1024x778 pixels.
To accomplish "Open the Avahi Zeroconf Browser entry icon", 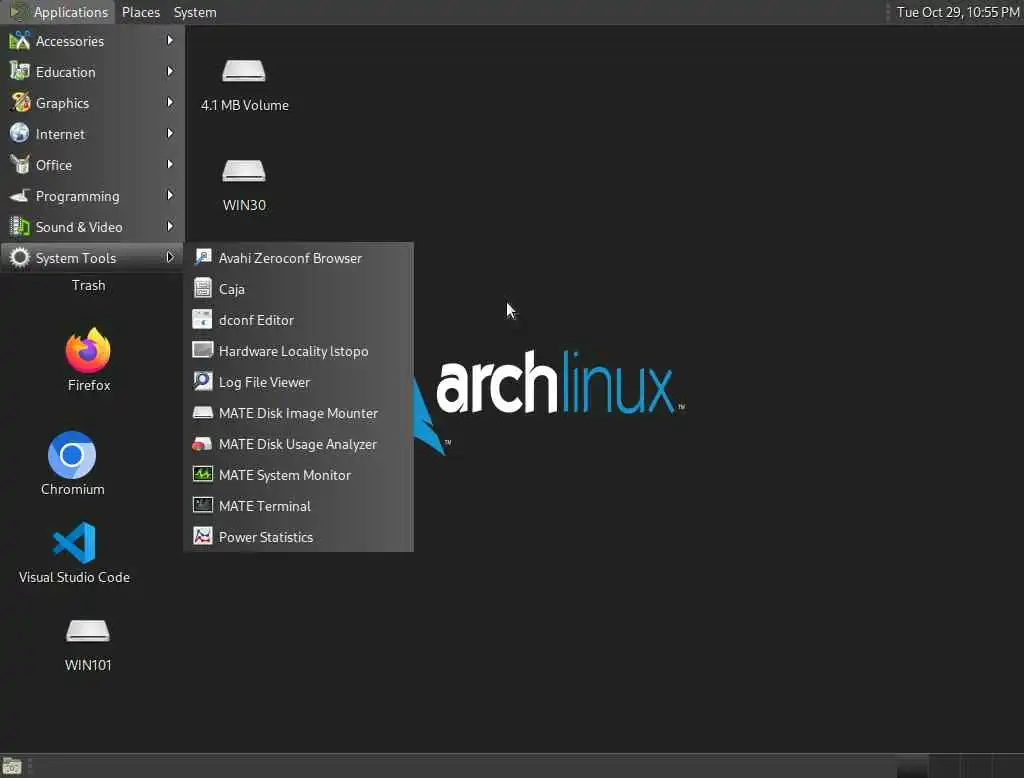I will tap(202, 257).
